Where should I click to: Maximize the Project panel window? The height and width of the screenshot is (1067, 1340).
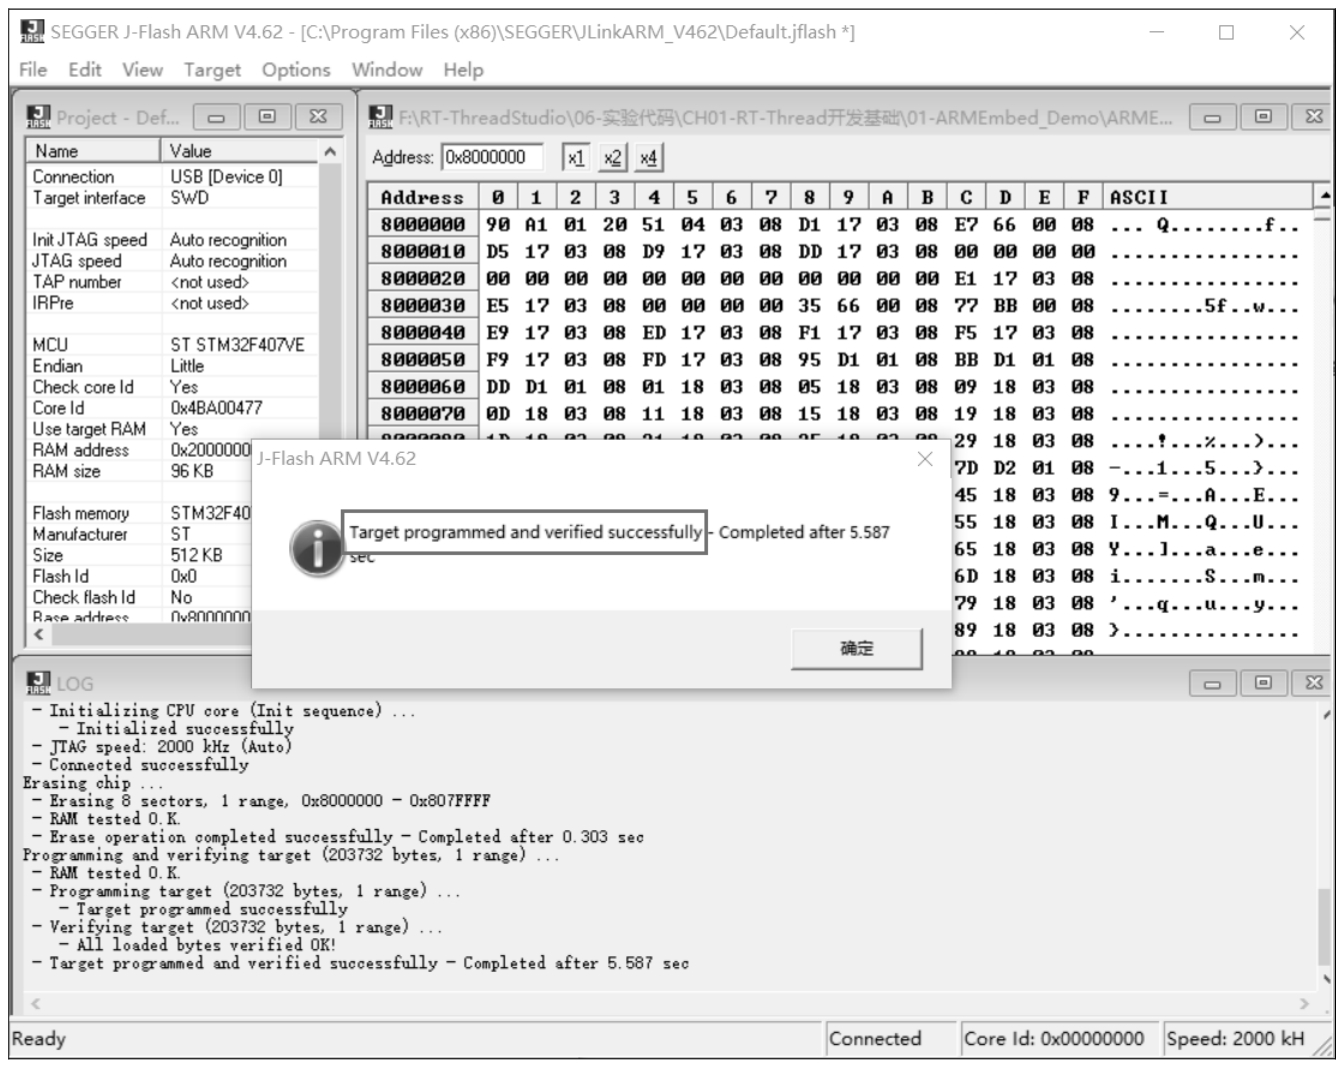coord(267,117)
